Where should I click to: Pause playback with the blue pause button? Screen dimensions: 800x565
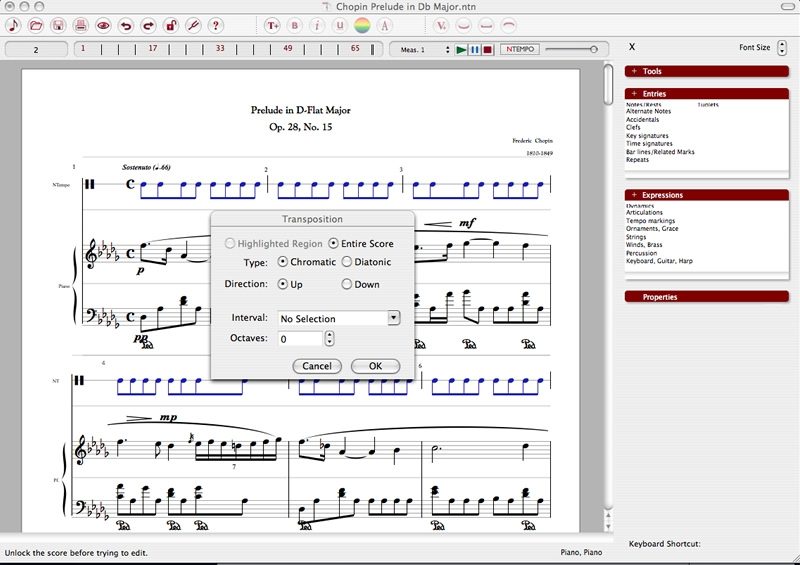coord(474,50)
